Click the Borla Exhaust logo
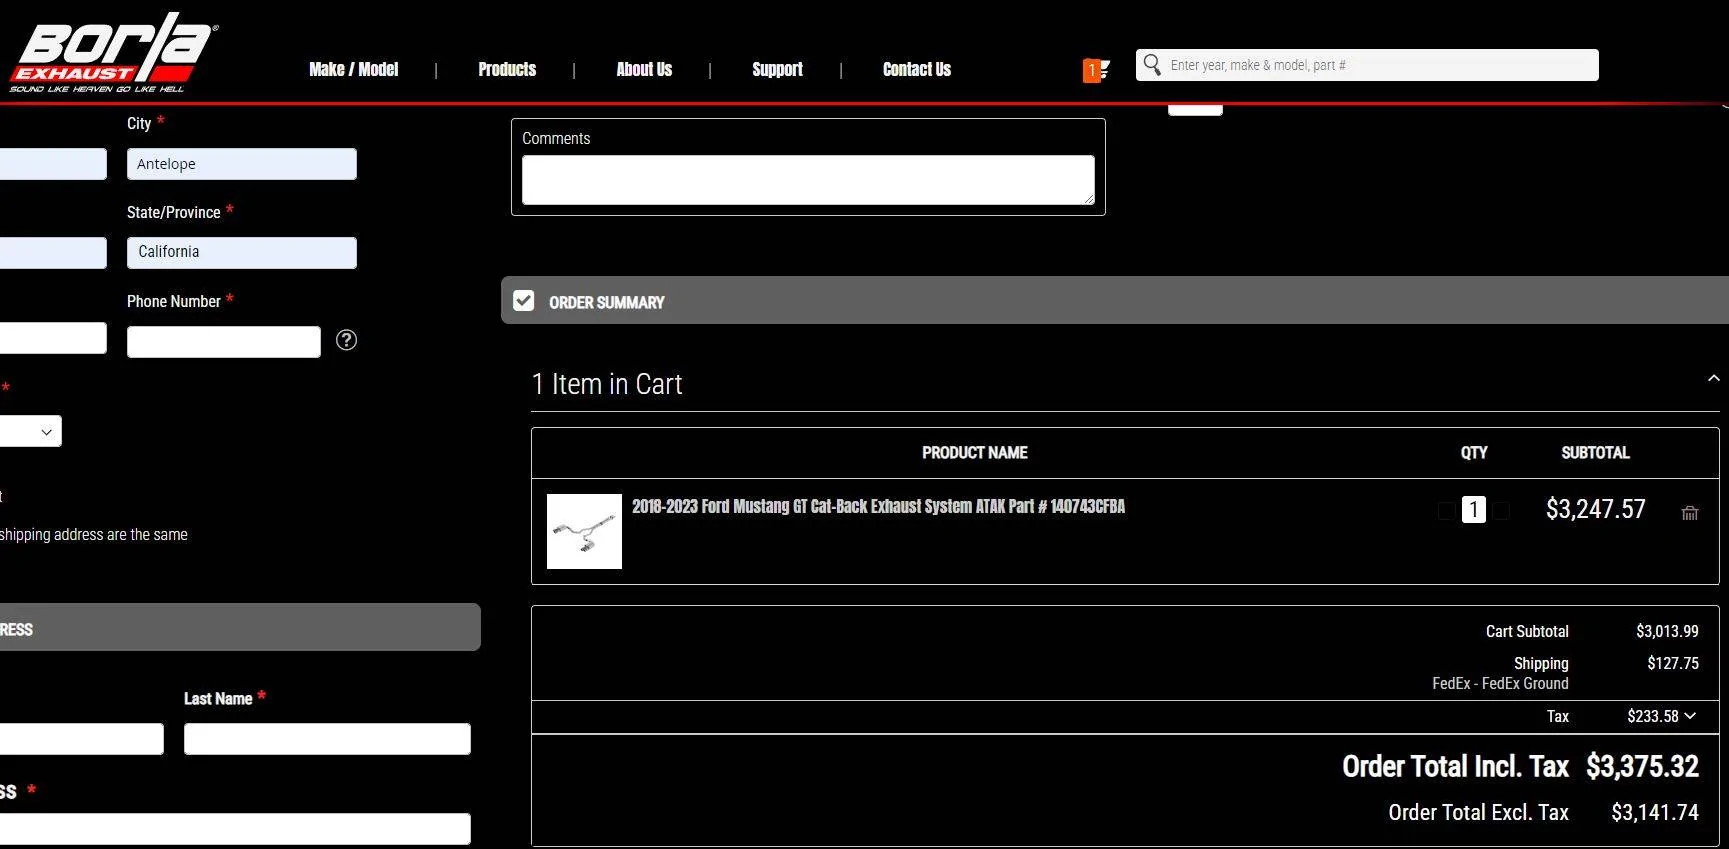This screenshot has height=849, width=1729. (x=112, y=53)
